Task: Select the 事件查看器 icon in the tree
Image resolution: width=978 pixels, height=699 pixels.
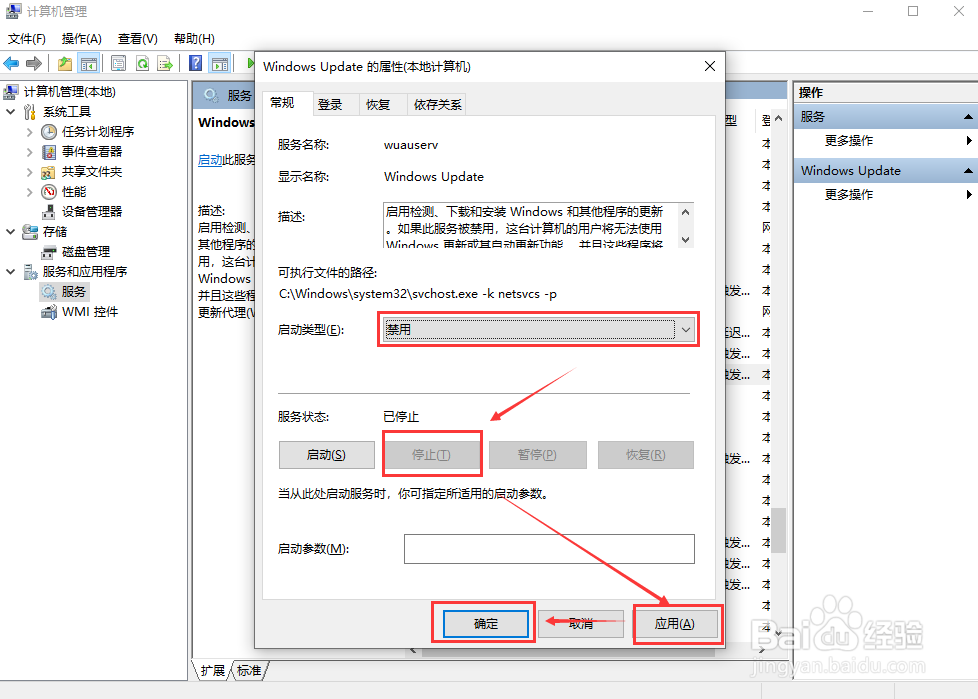Action: [49, 152]
